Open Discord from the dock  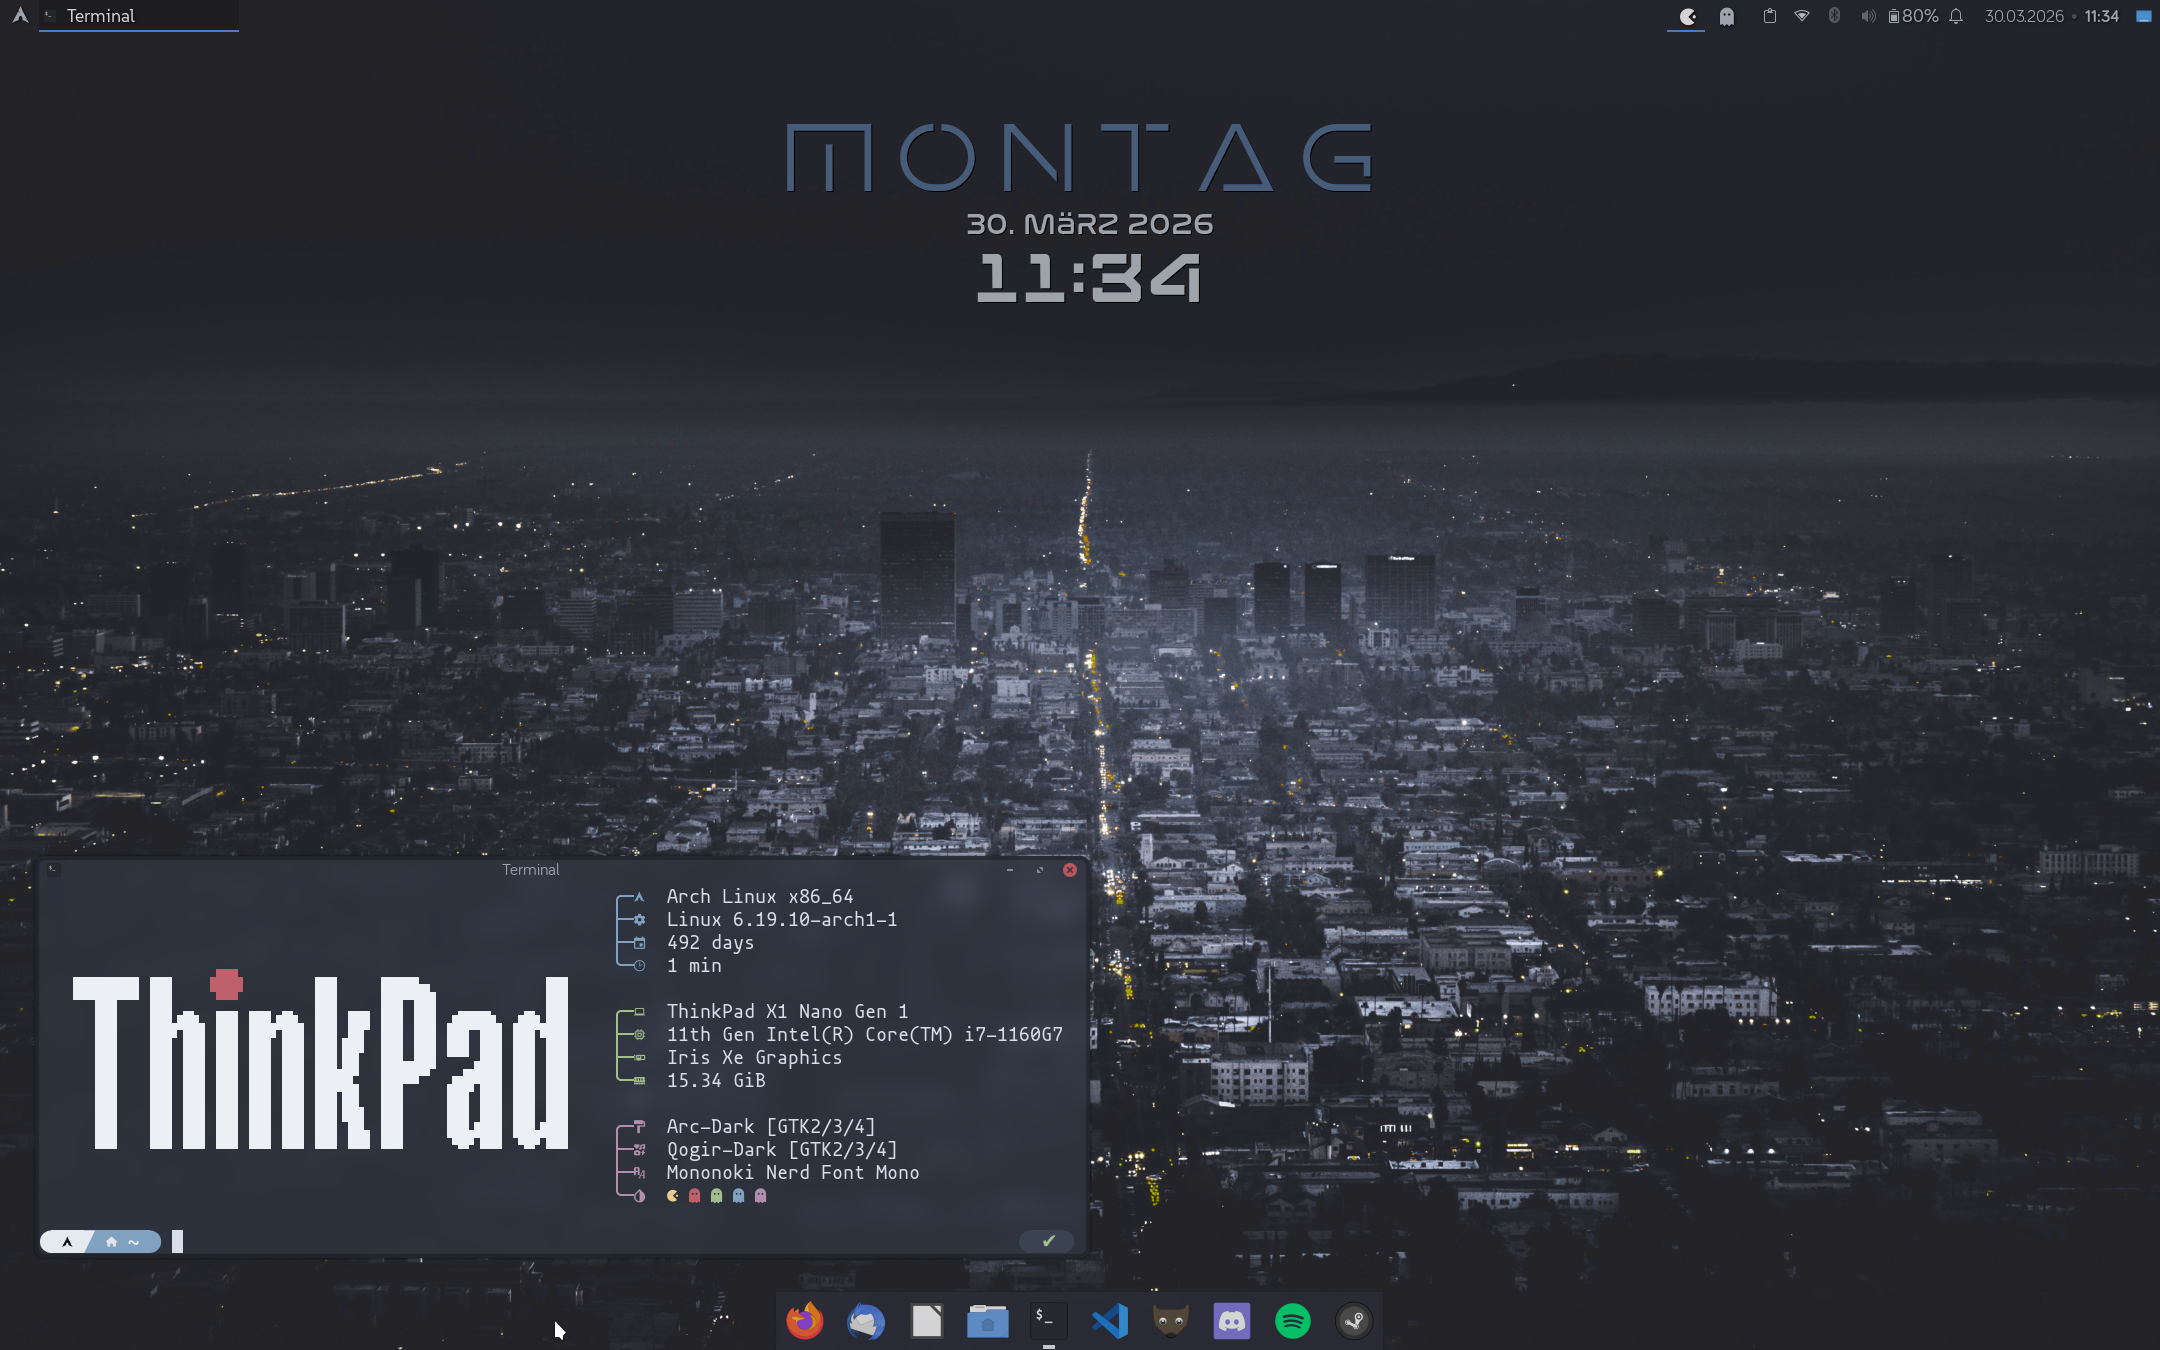tap(1232, 1321)
